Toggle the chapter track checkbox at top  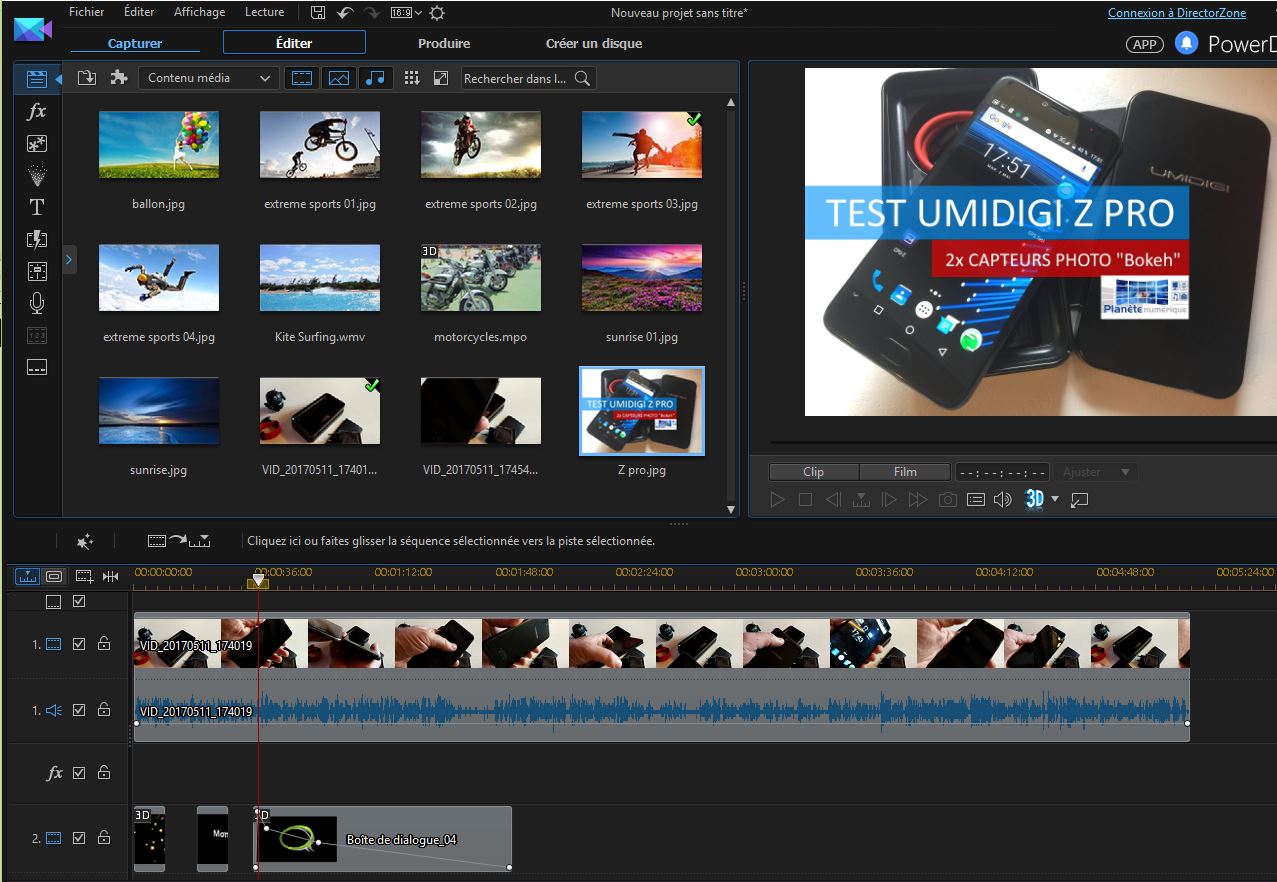pyautogui.click(x=79, y=601)
